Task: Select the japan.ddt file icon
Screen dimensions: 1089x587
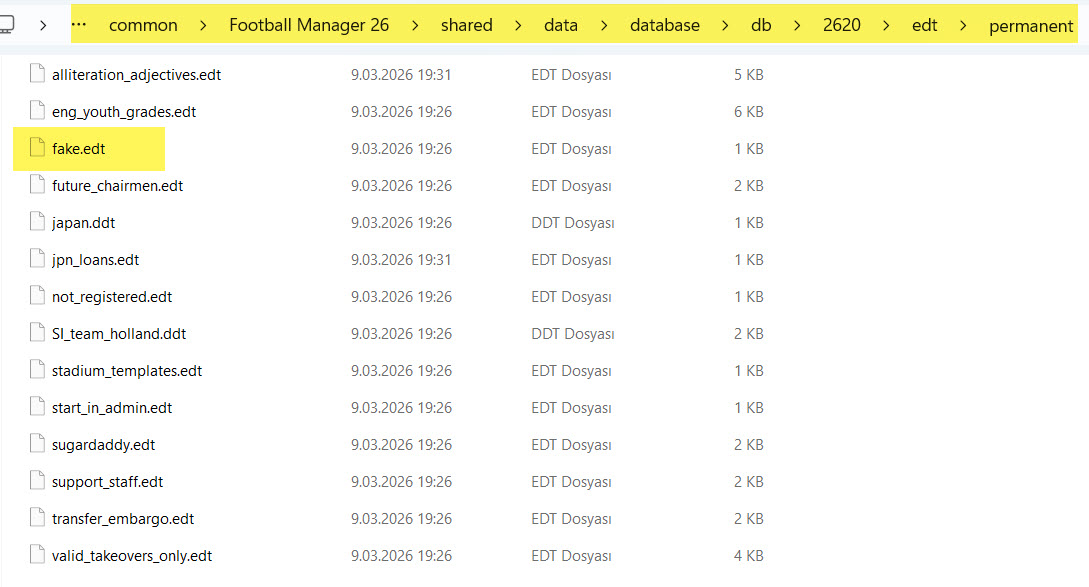Action: pyautogui.click(x=38, y=223)
